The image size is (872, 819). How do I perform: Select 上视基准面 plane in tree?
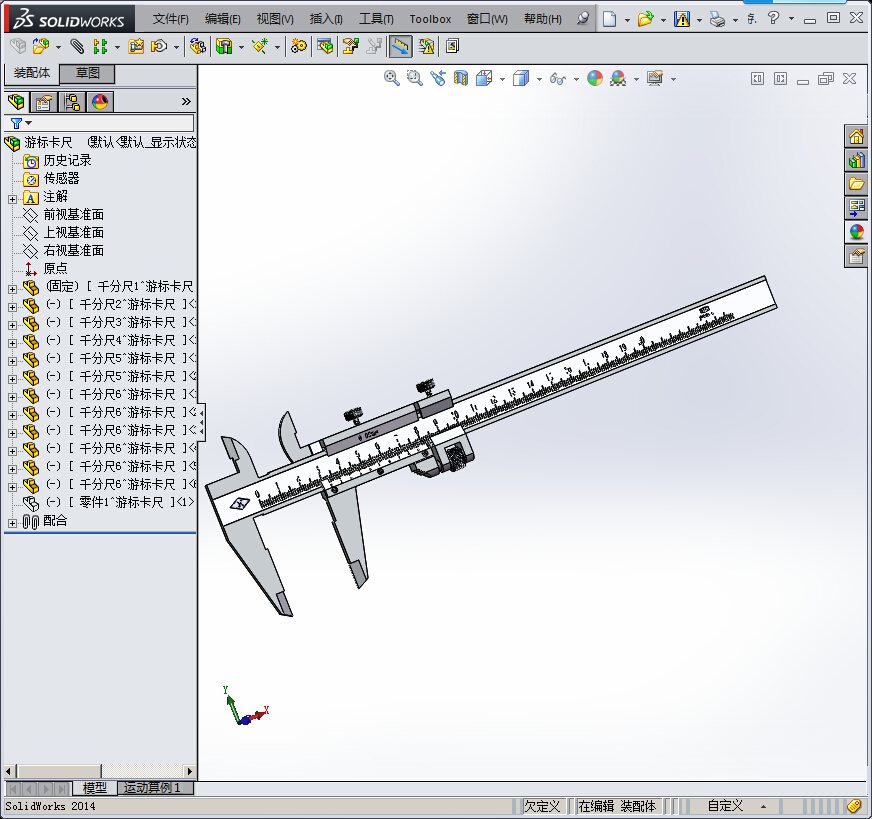pyautogui.click(x=73, y=232)
